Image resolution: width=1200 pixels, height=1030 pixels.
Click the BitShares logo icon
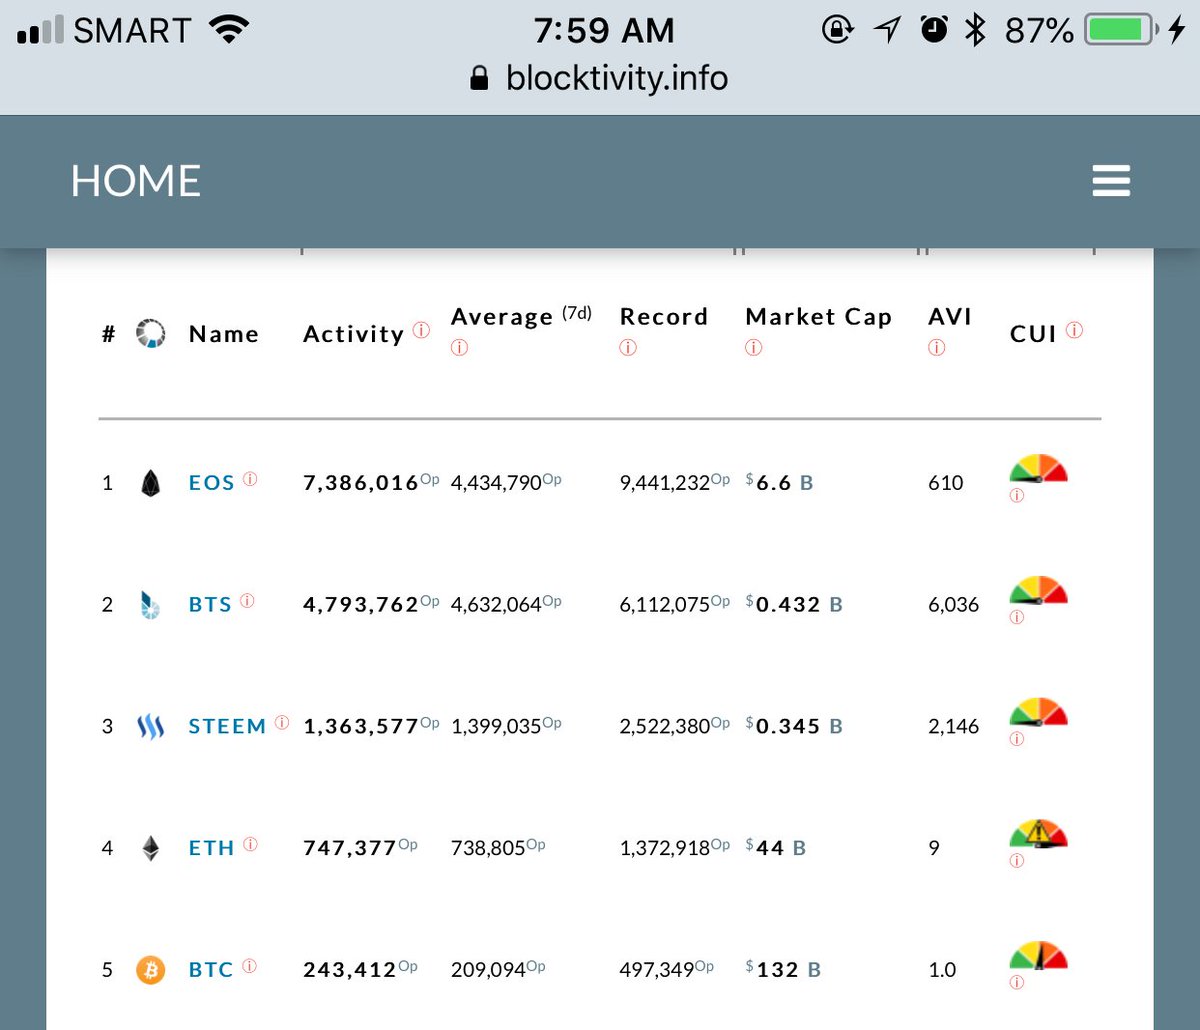coord(150,605)
